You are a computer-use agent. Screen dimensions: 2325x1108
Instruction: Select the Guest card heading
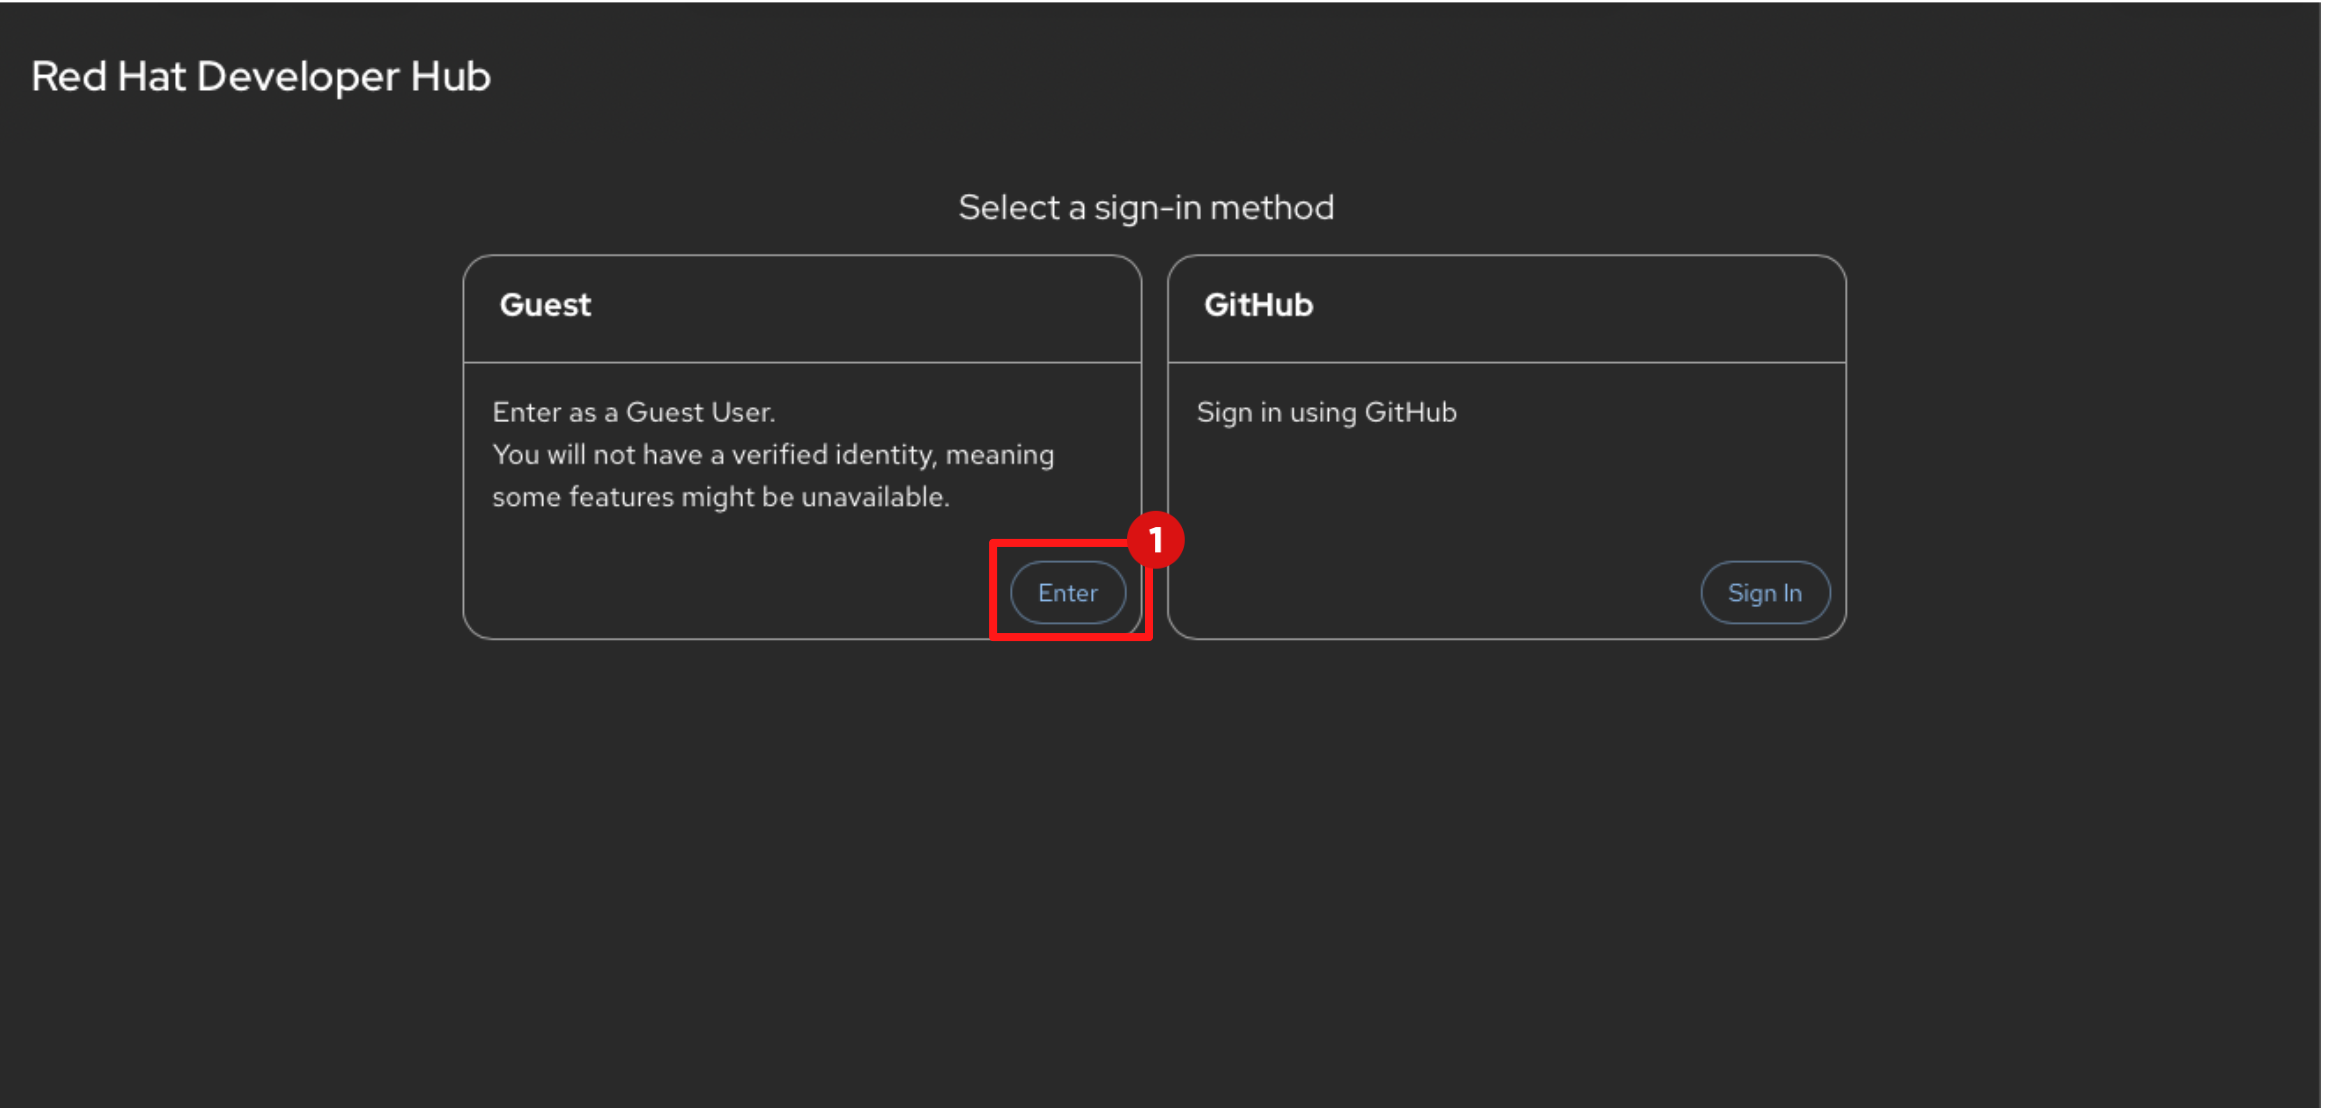tap(545, 305)
